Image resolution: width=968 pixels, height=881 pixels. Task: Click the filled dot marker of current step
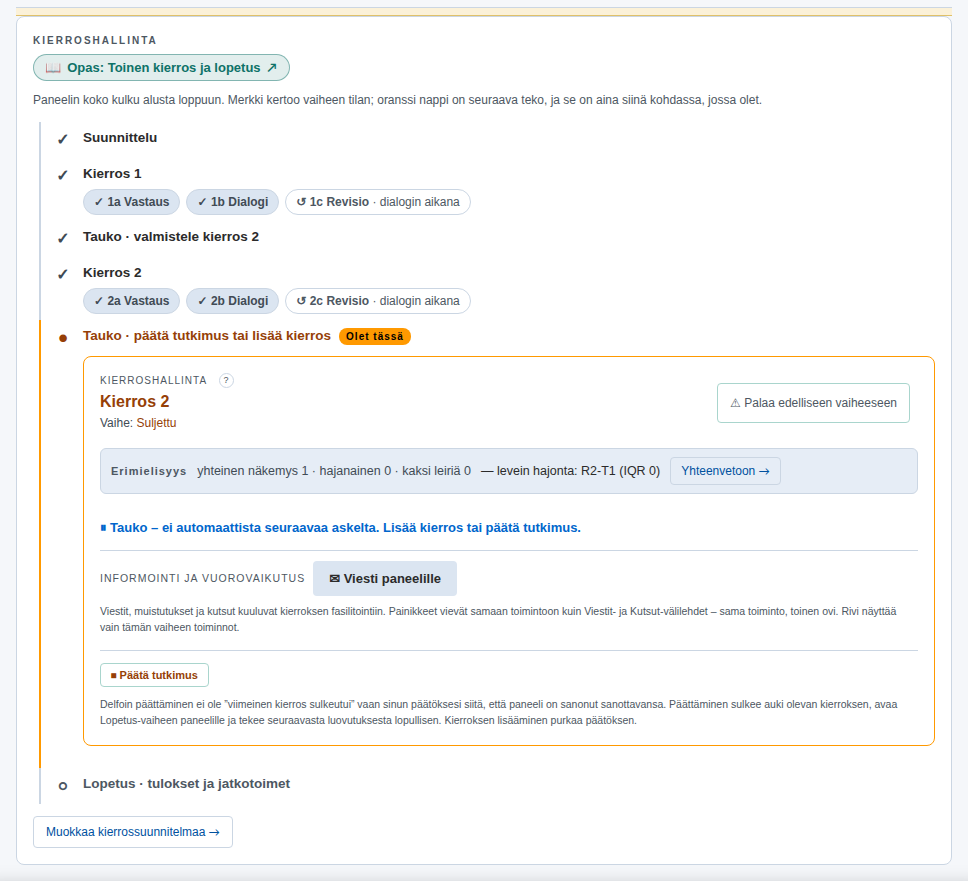(63, 338)
